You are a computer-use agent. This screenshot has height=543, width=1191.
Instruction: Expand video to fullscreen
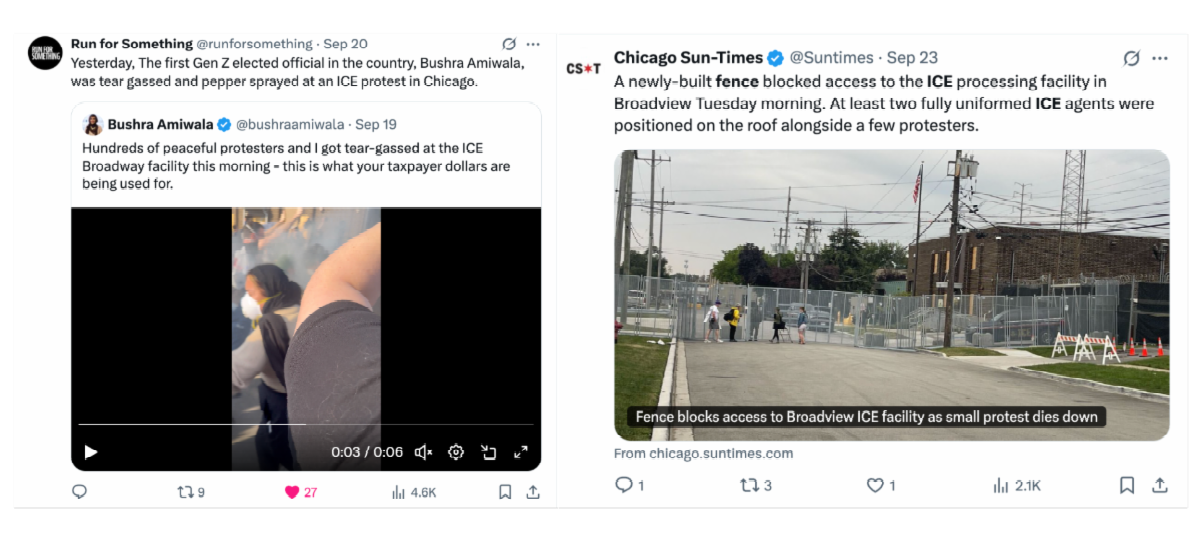[x=521, y=452]
